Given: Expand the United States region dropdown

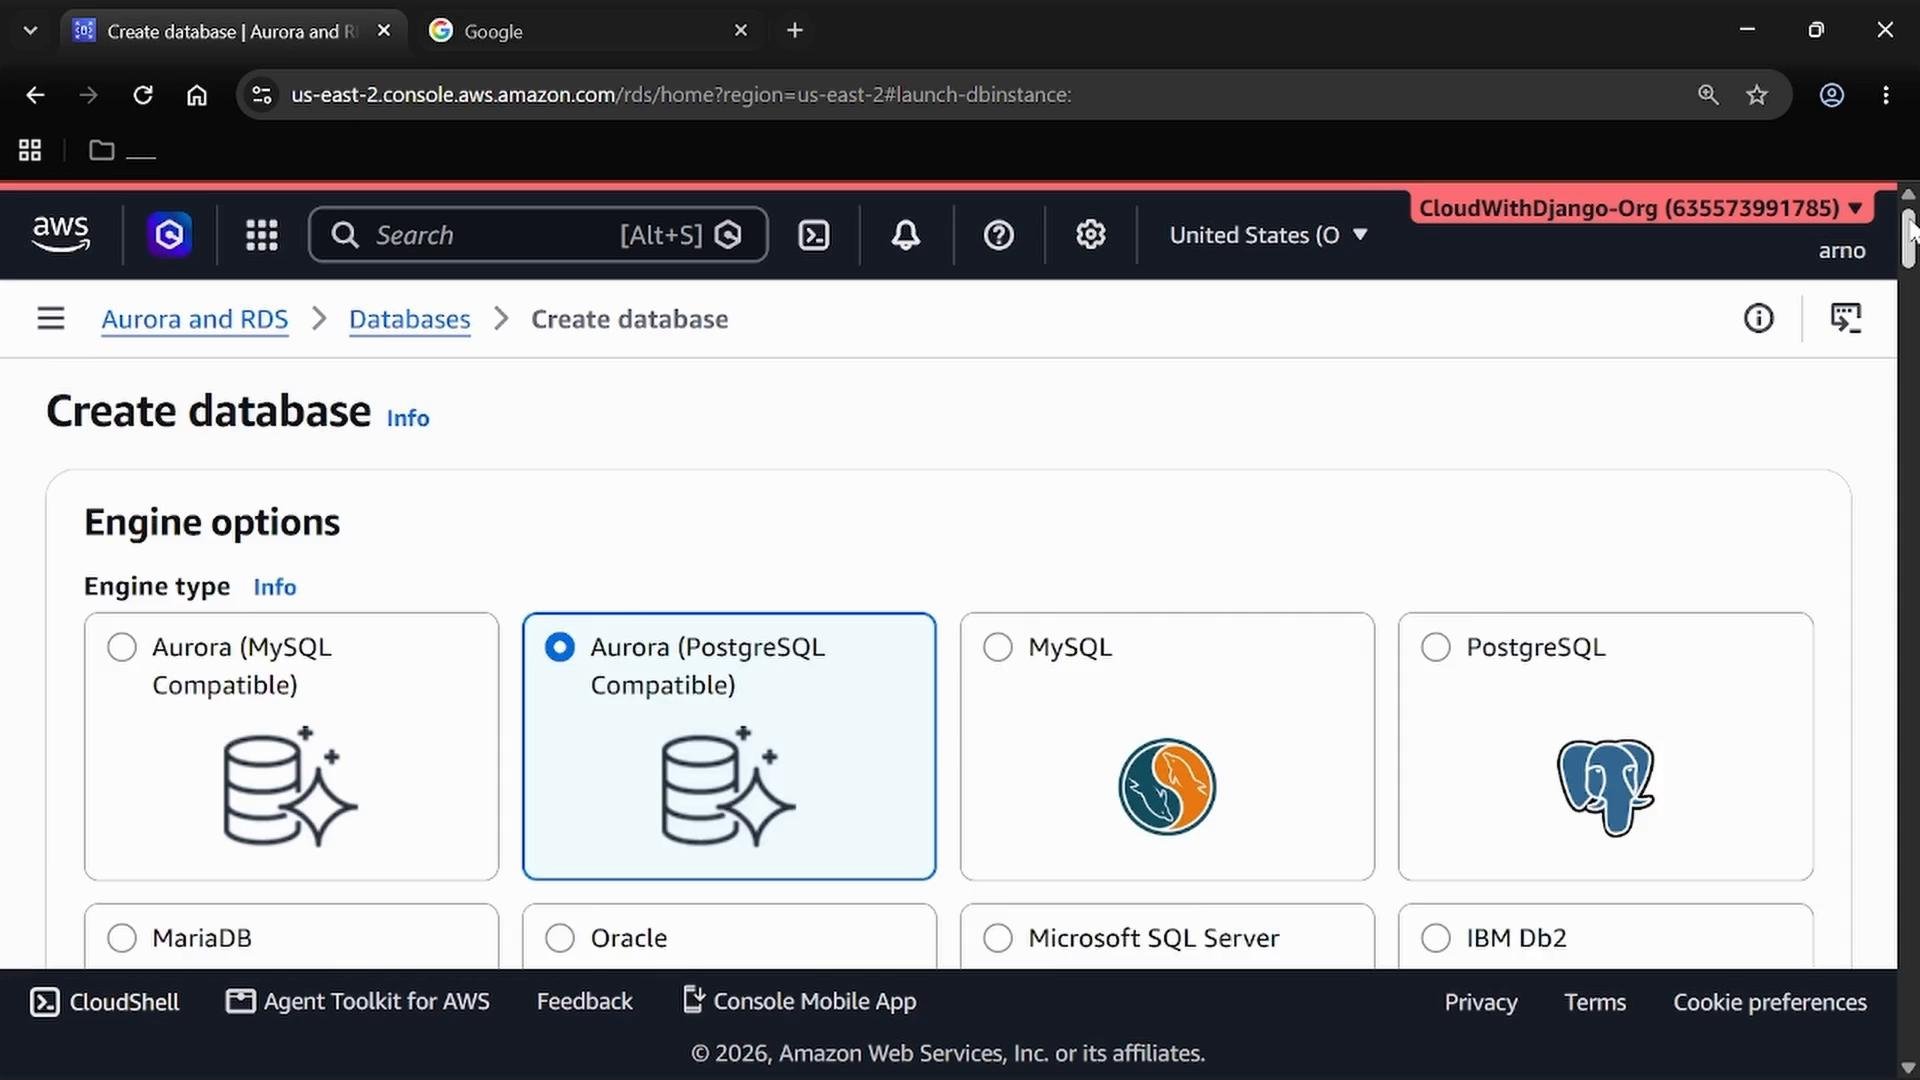Looking at the screenshot, I should pos(1268,235).
